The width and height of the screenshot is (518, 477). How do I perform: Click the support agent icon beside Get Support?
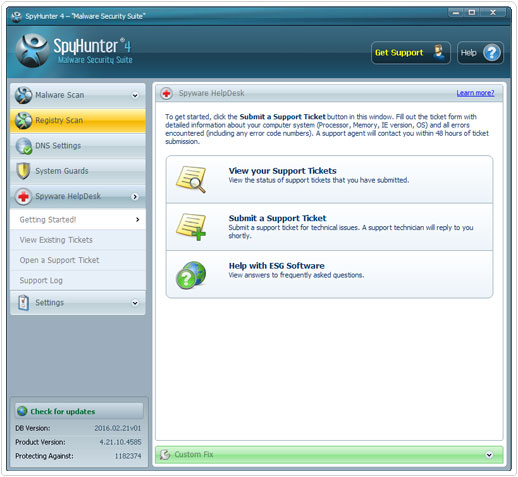point(439,52)
